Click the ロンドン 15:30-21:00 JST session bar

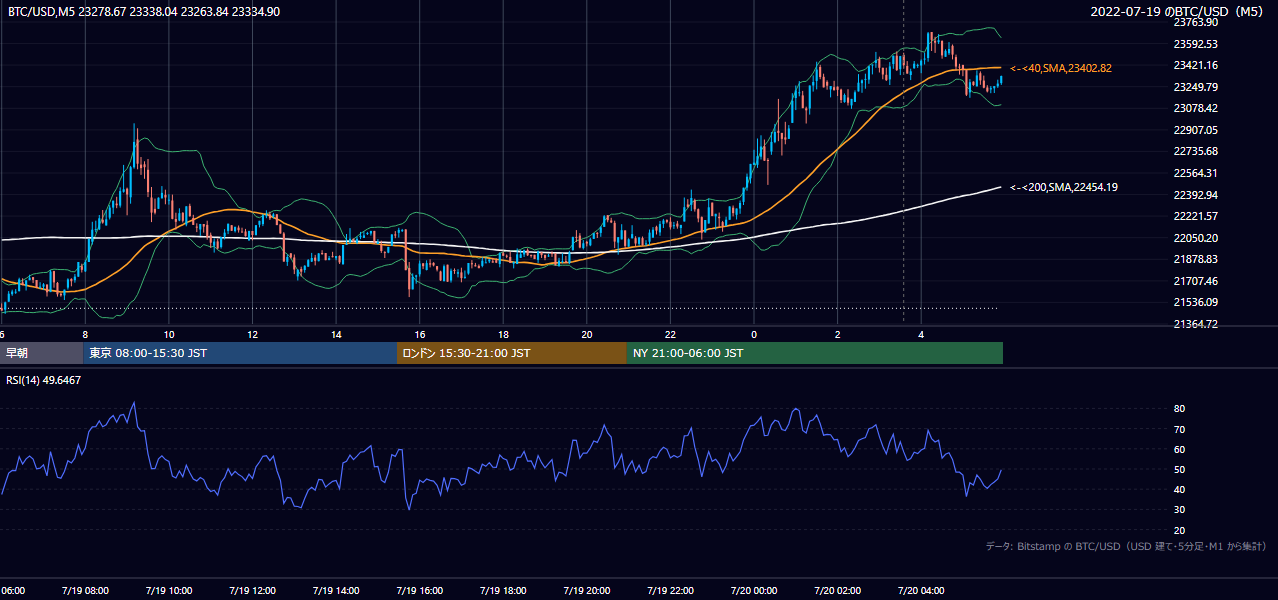click(512, 353)
